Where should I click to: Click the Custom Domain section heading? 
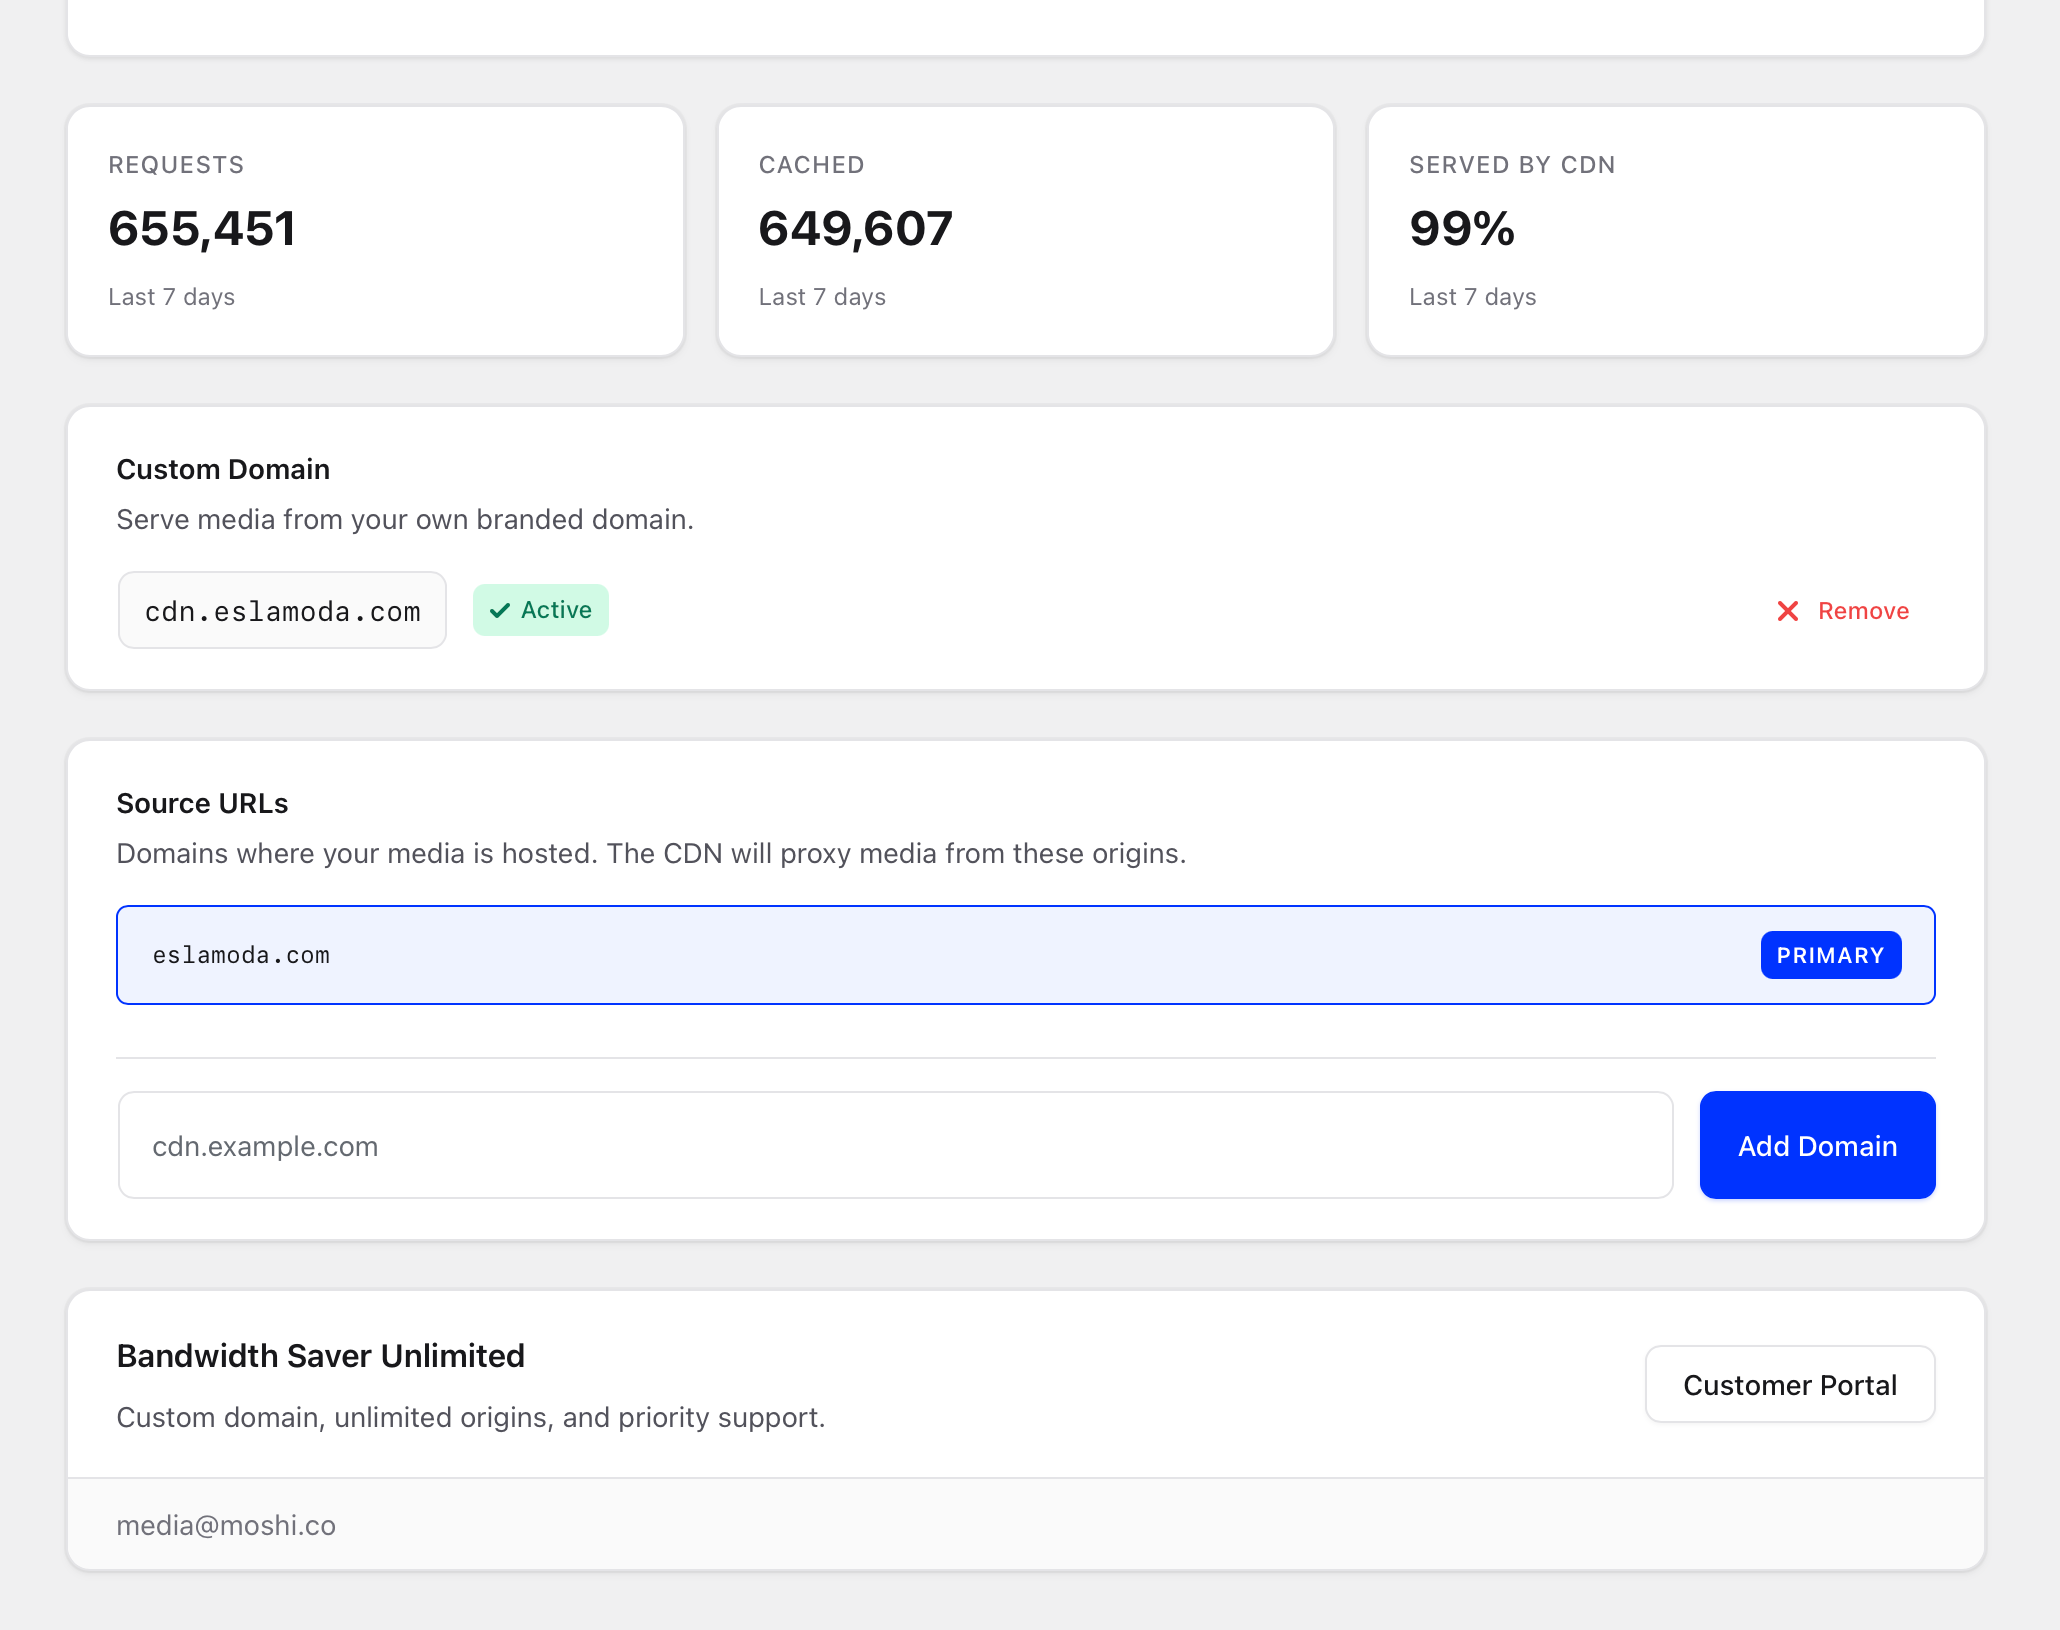click(x=223, y=469)
